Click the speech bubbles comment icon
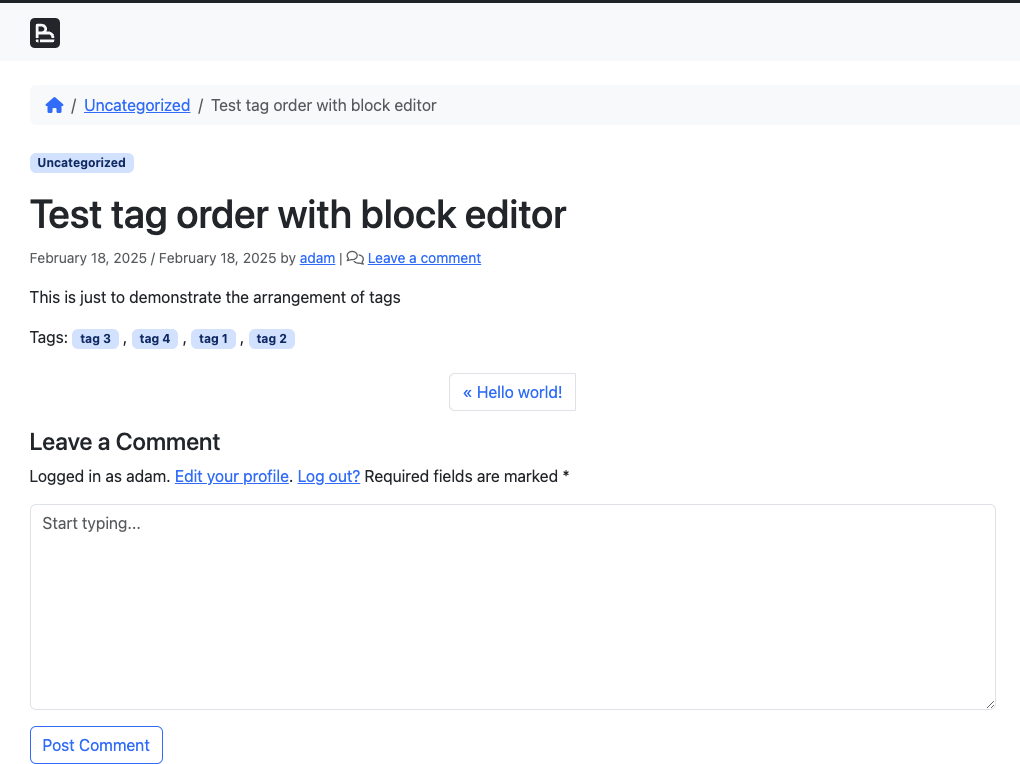 click(355, 258)
